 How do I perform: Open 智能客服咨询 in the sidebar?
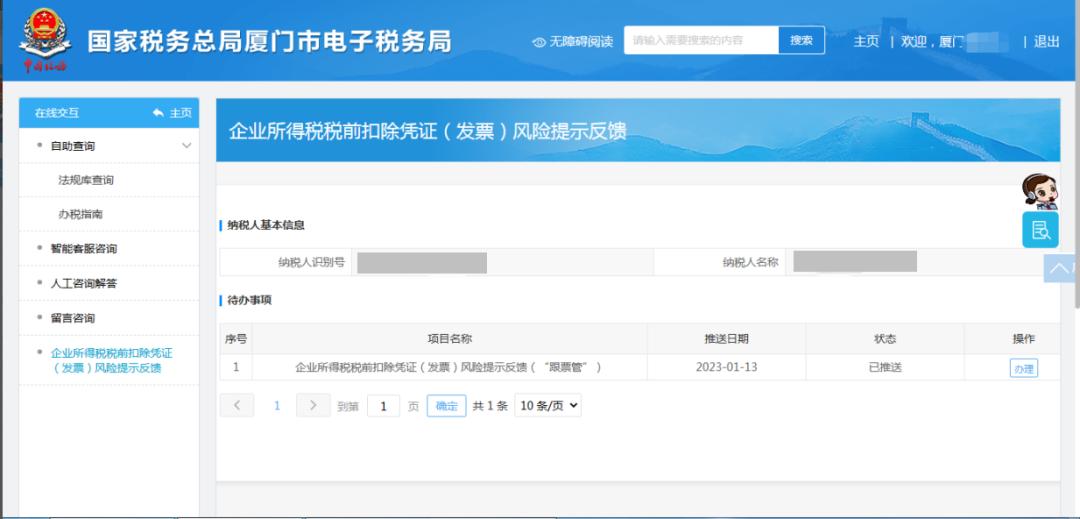point(84,248)
